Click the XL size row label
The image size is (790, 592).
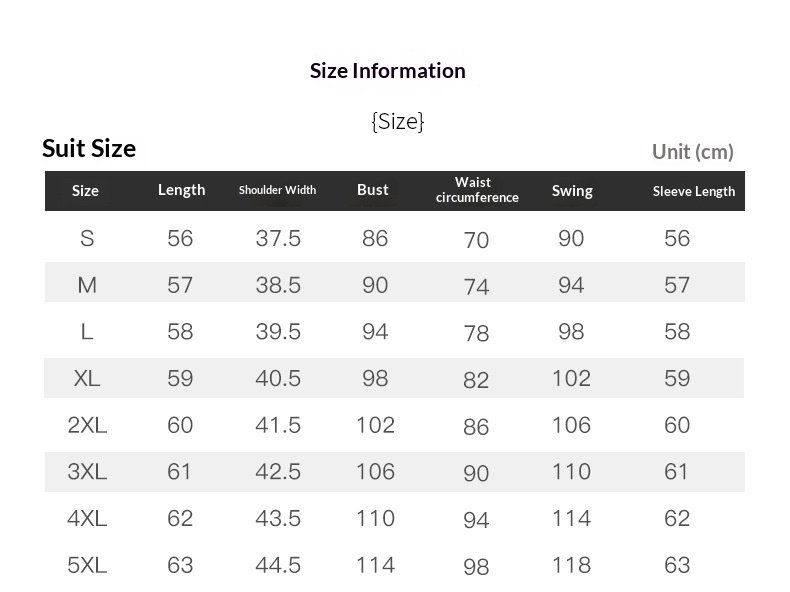pyautogui.click(x=87, y=379)
